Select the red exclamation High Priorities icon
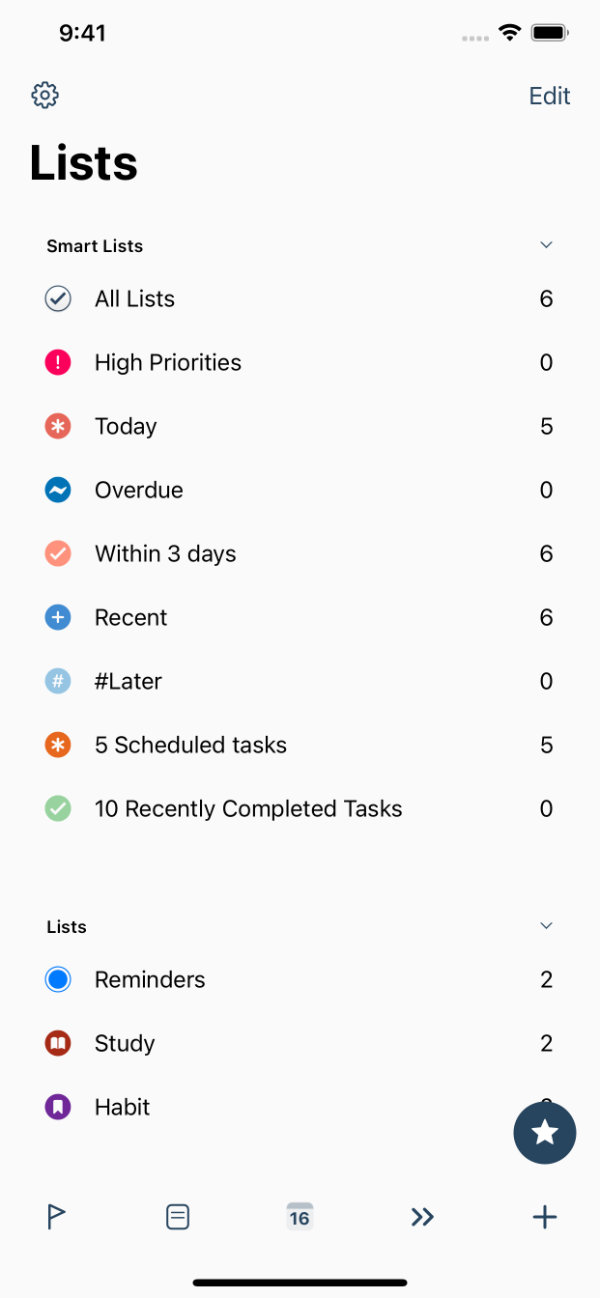The width and height of the screenshot is (600, 1298). coord(58,362)
